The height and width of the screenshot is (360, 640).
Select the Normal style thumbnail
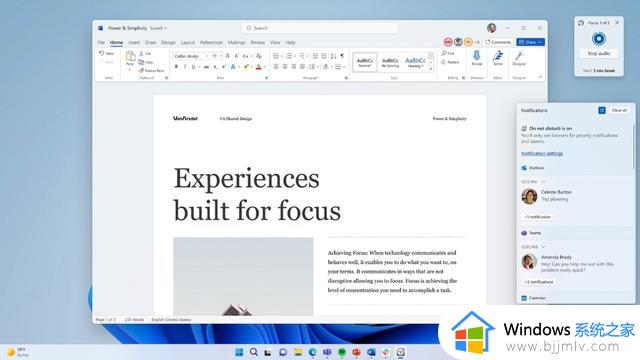(x=364, y=62)
